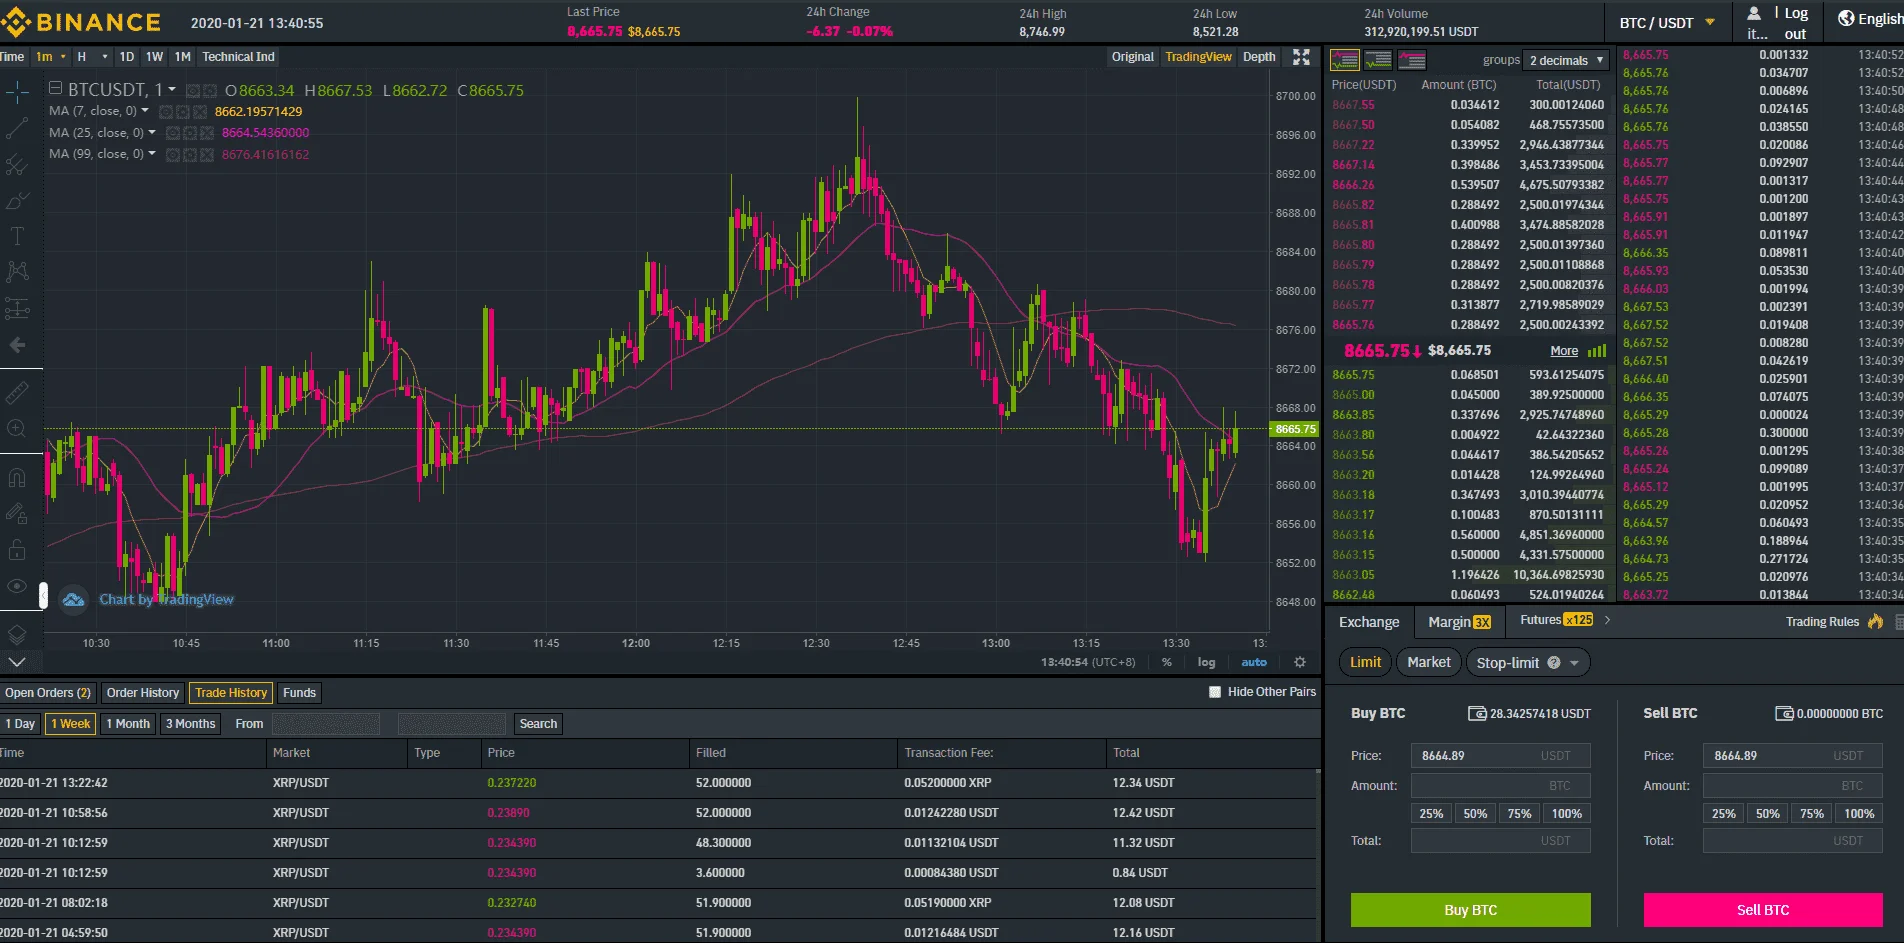Select the crosshair cursor tool
This screenshot has width=1904, height=943.
point(17,93)
